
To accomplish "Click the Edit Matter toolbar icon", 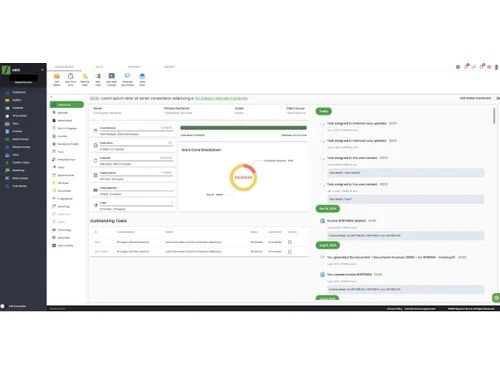I will tap(57, 77).
